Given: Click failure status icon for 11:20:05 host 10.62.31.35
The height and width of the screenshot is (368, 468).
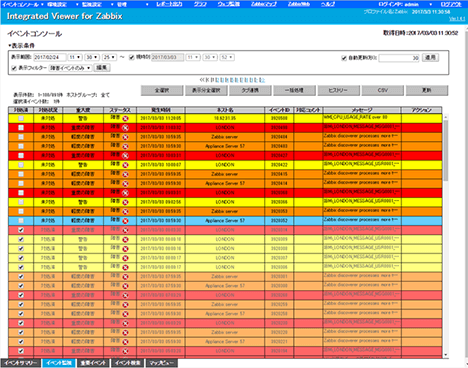Looking at the screenshot, I should click(125, 119).
